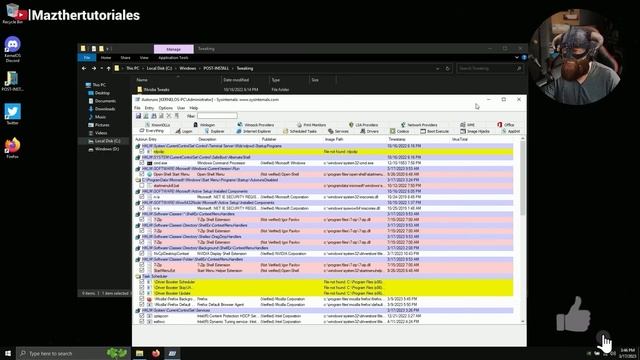The height and width of the screenshot is (360, 640).
Task: Switch to the Image Hijacks tab
Action: [x=475, y=131]
